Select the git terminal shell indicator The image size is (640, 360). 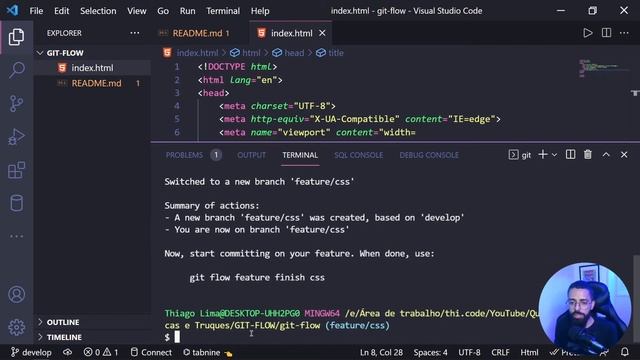pyautogui.click(x=520, y=155)
